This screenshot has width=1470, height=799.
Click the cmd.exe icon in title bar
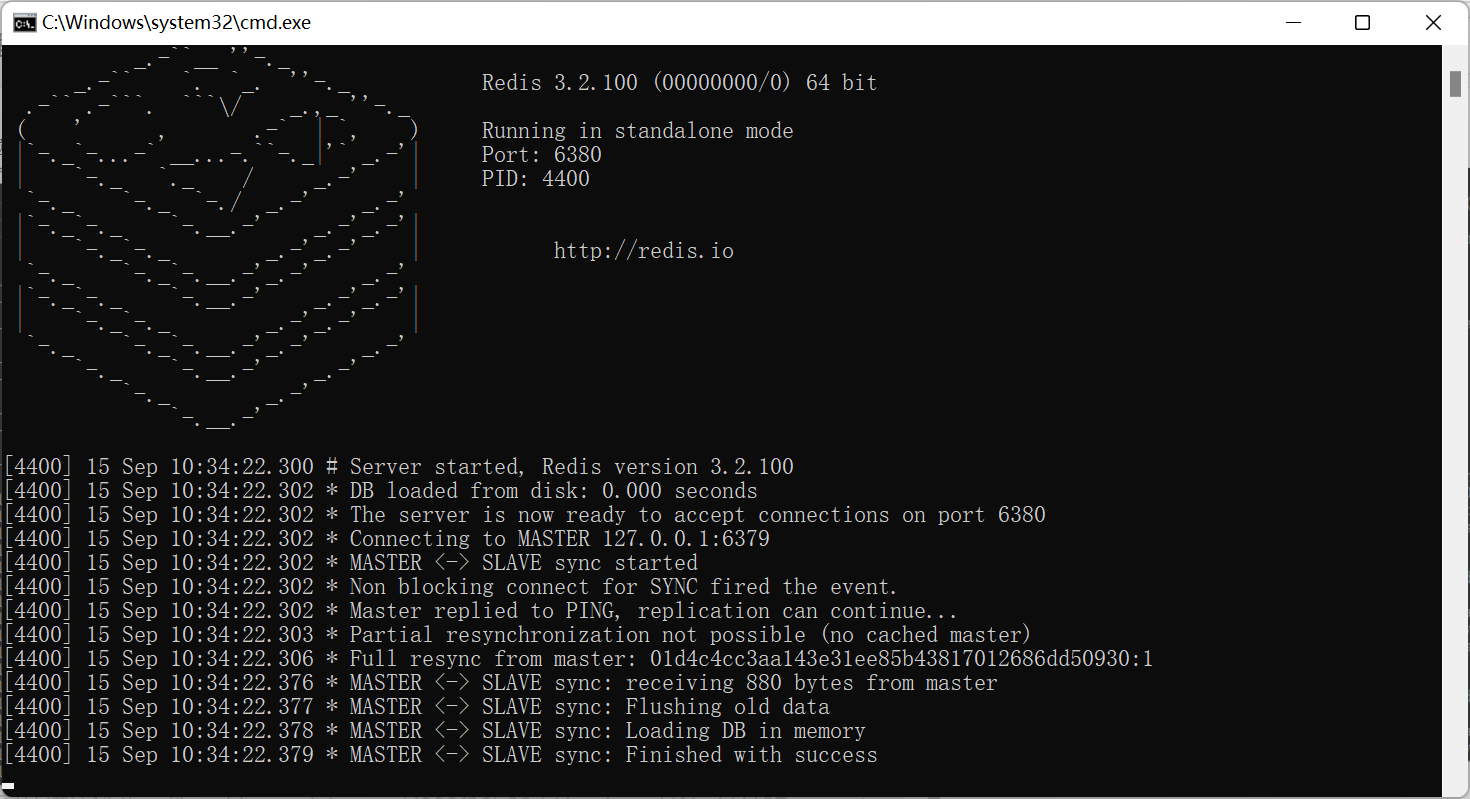click(x=24, y=22)
